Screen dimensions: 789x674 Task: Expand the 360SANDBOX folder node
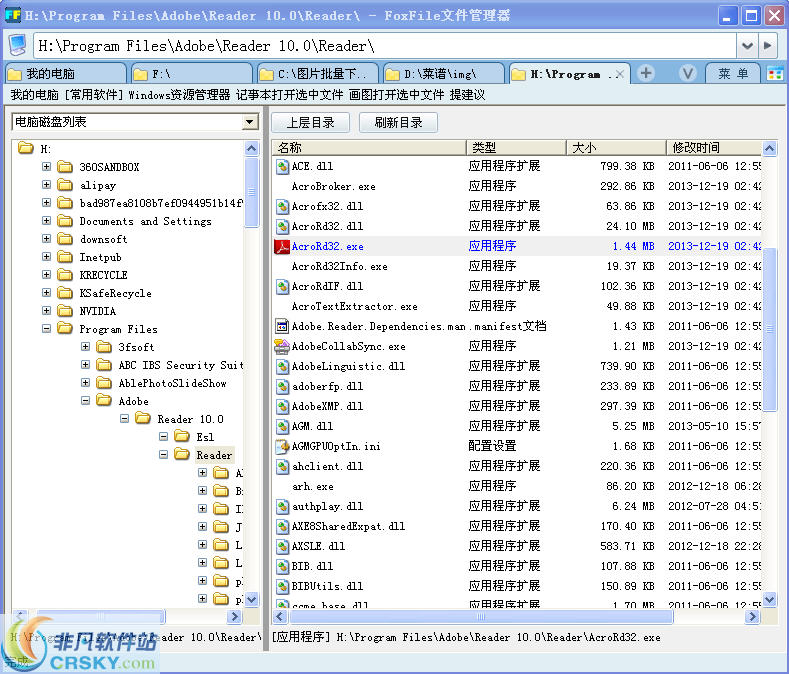coord(46,167)
